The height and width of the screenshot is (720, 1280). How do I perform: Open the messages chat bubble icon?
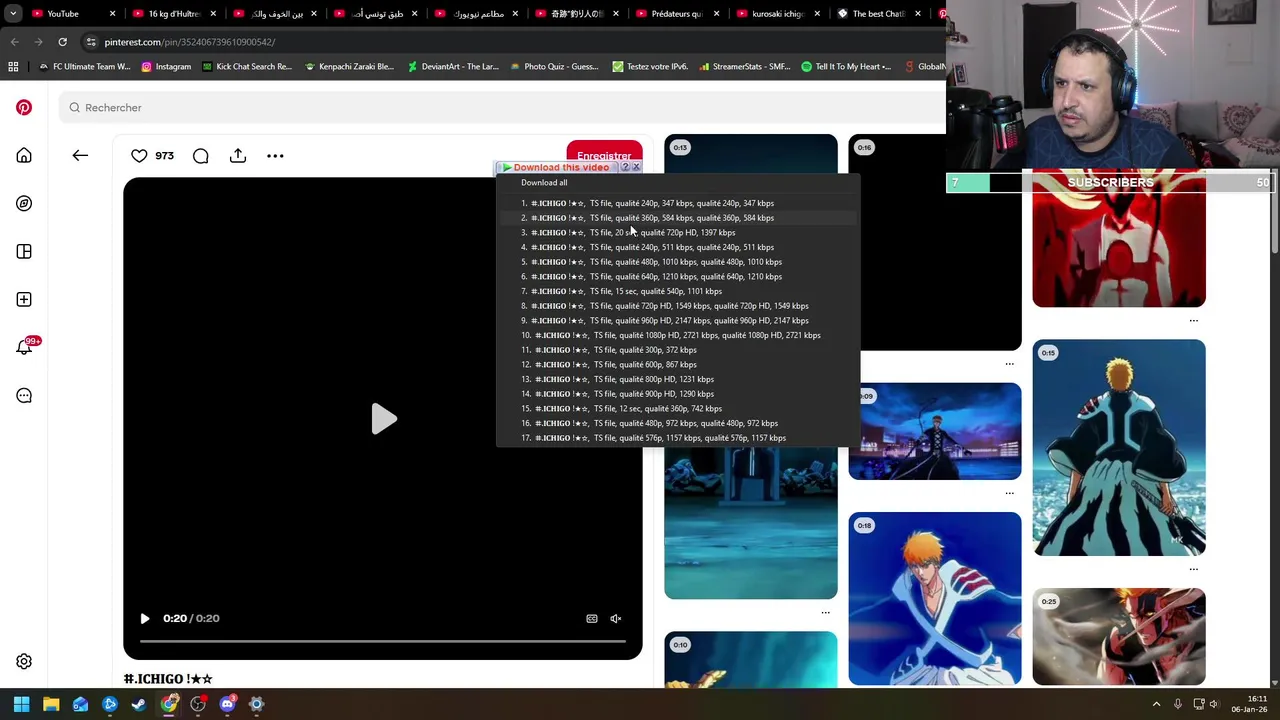click(24, 395)
